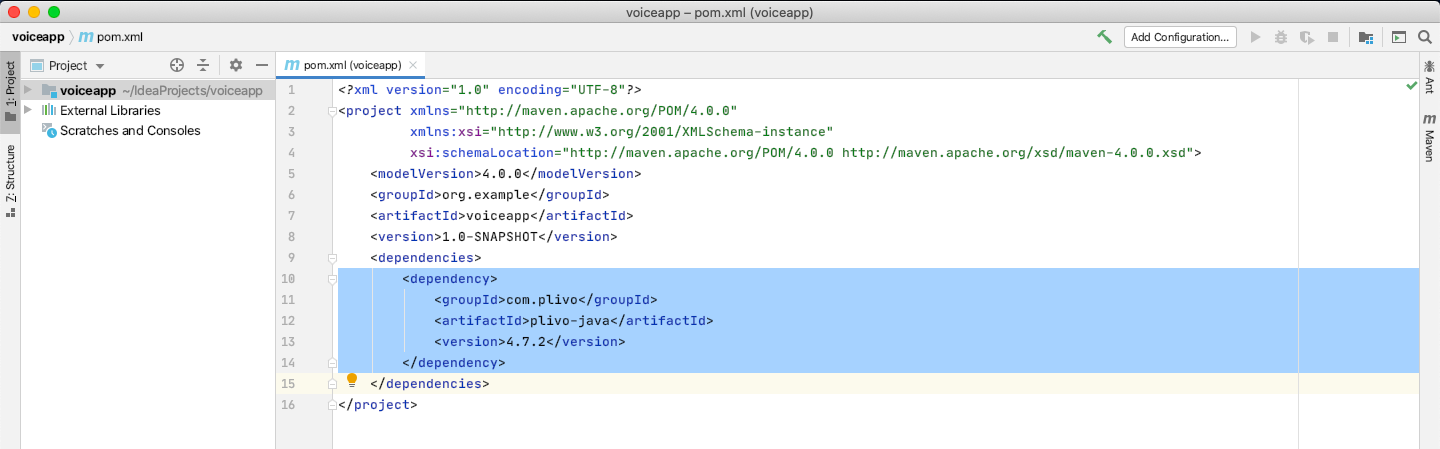Click fold end marker on line 16
Screen dimensions: 1440x449
tap(332, 405)
